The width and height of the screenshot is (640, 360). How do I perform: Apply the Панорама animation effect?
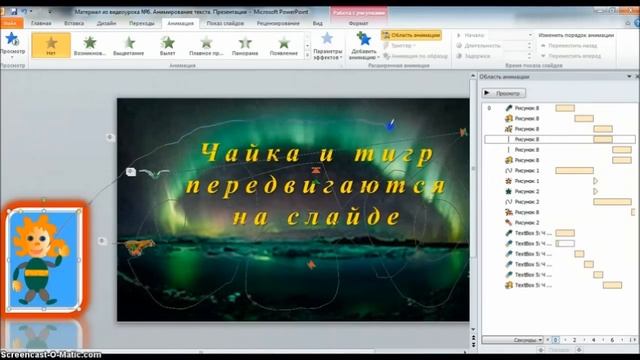(x=245, y=45)
